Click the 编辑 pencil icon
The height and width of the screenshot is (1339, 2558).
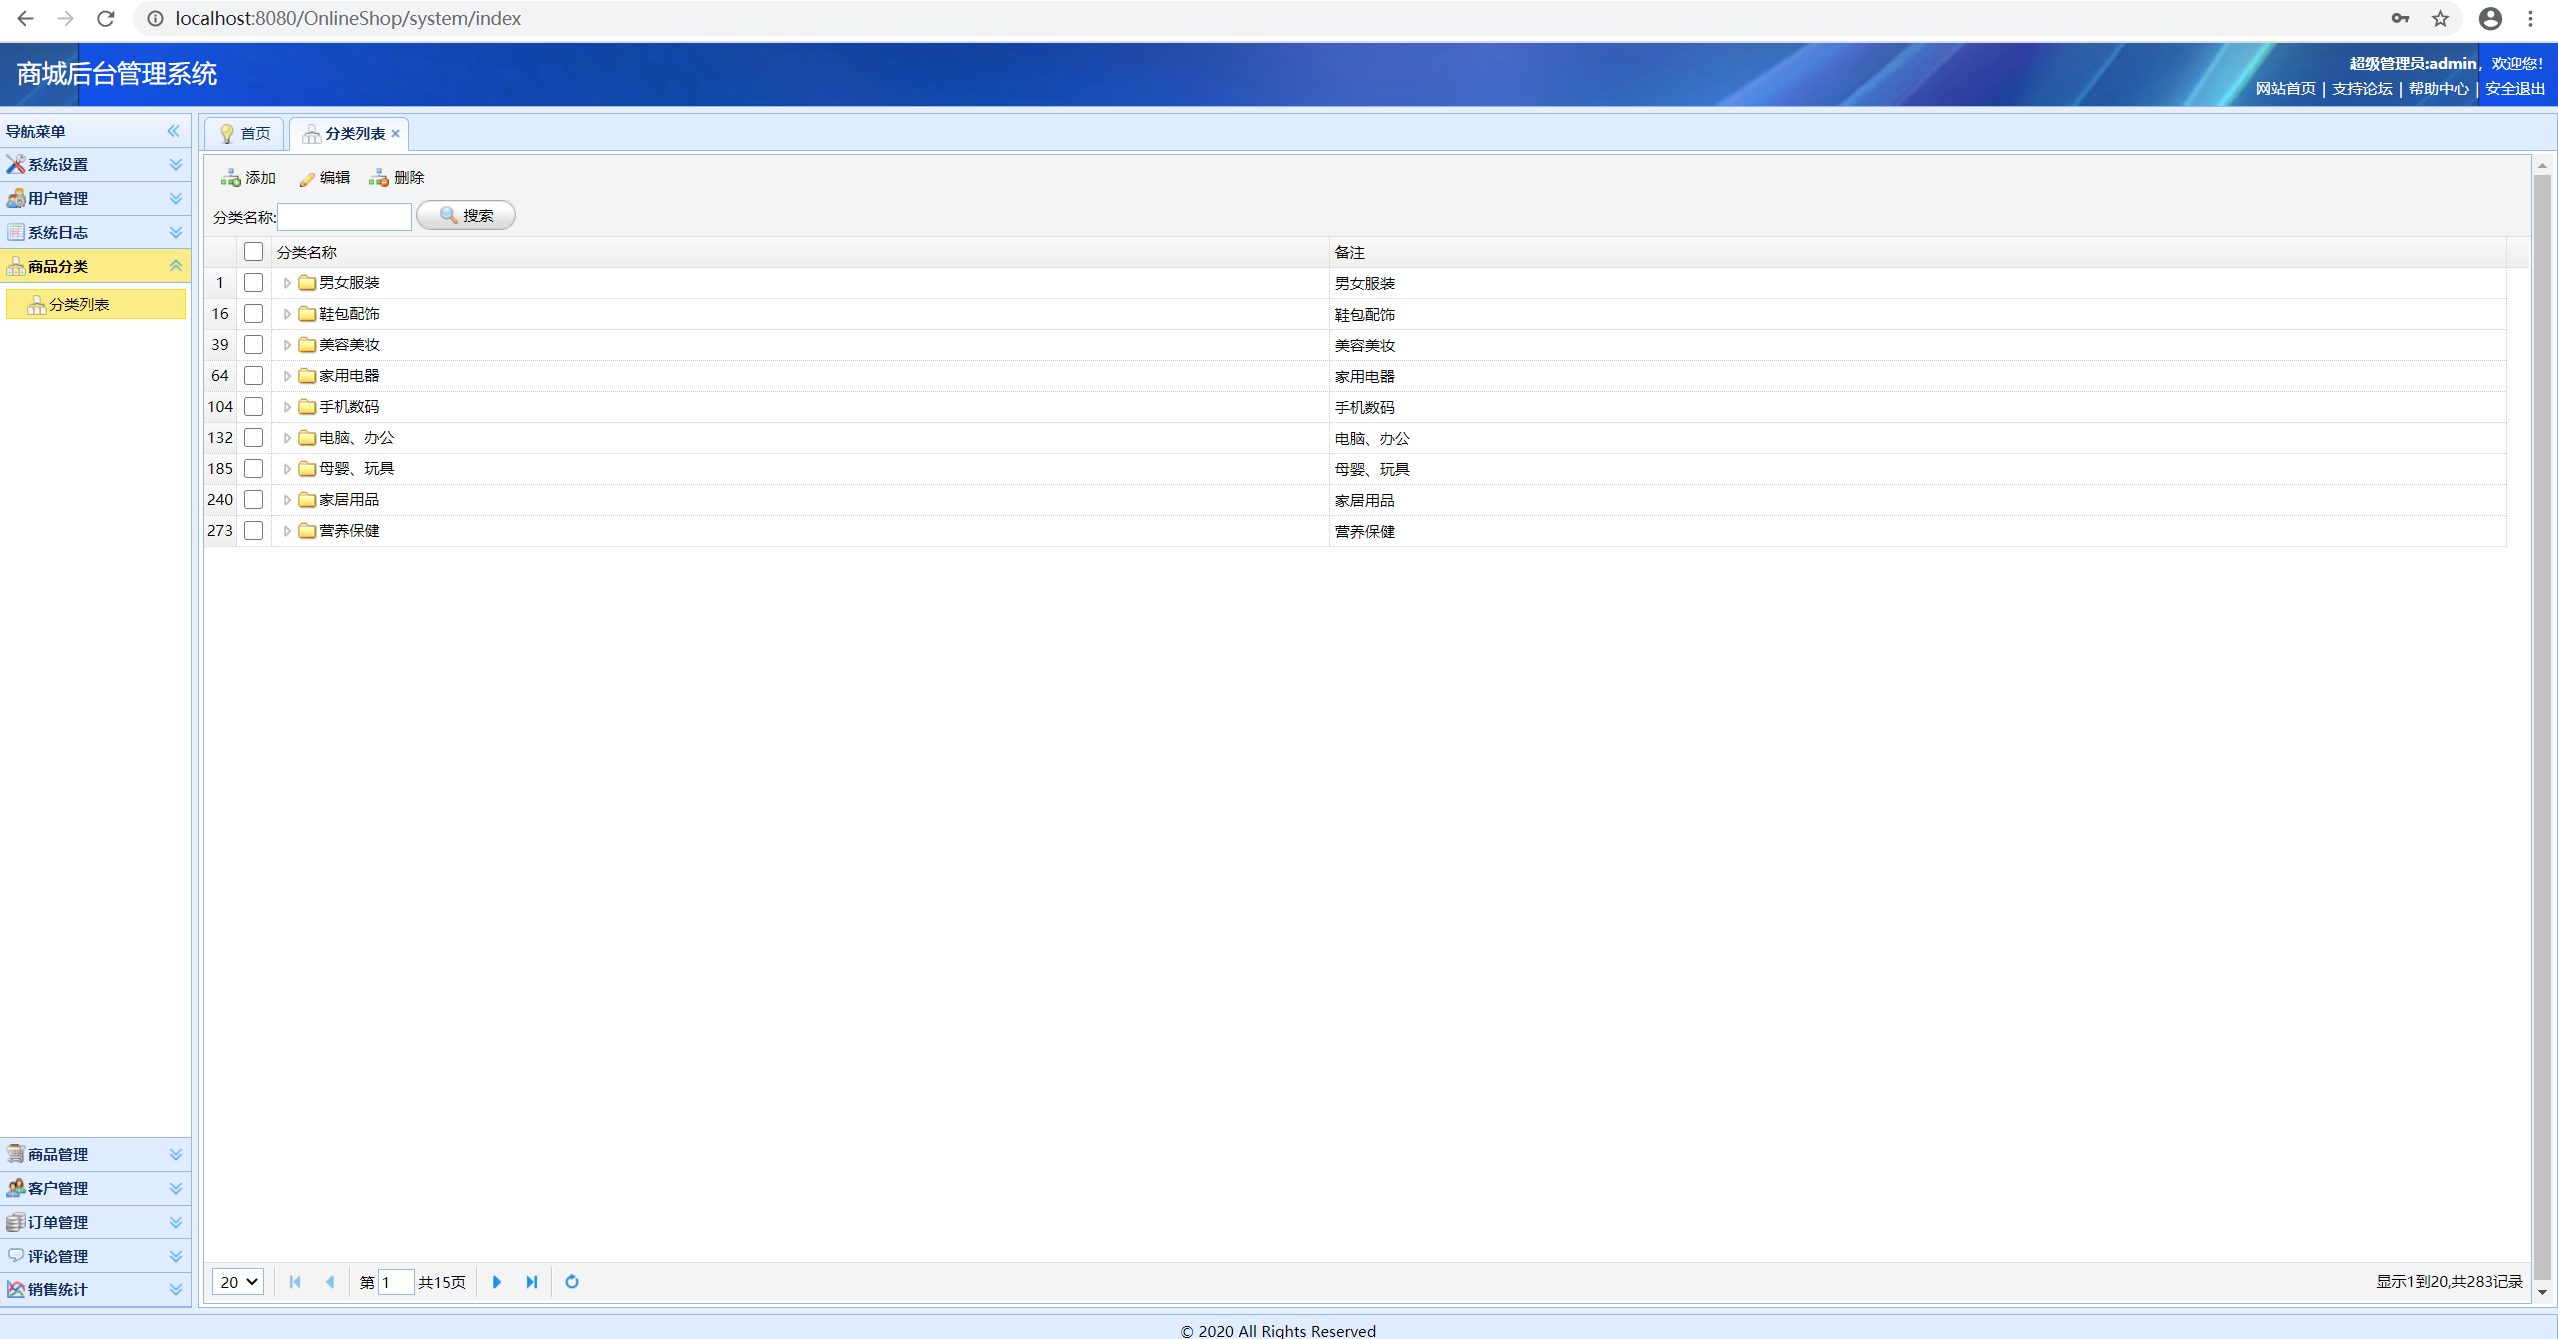click(x=307, y=178)
